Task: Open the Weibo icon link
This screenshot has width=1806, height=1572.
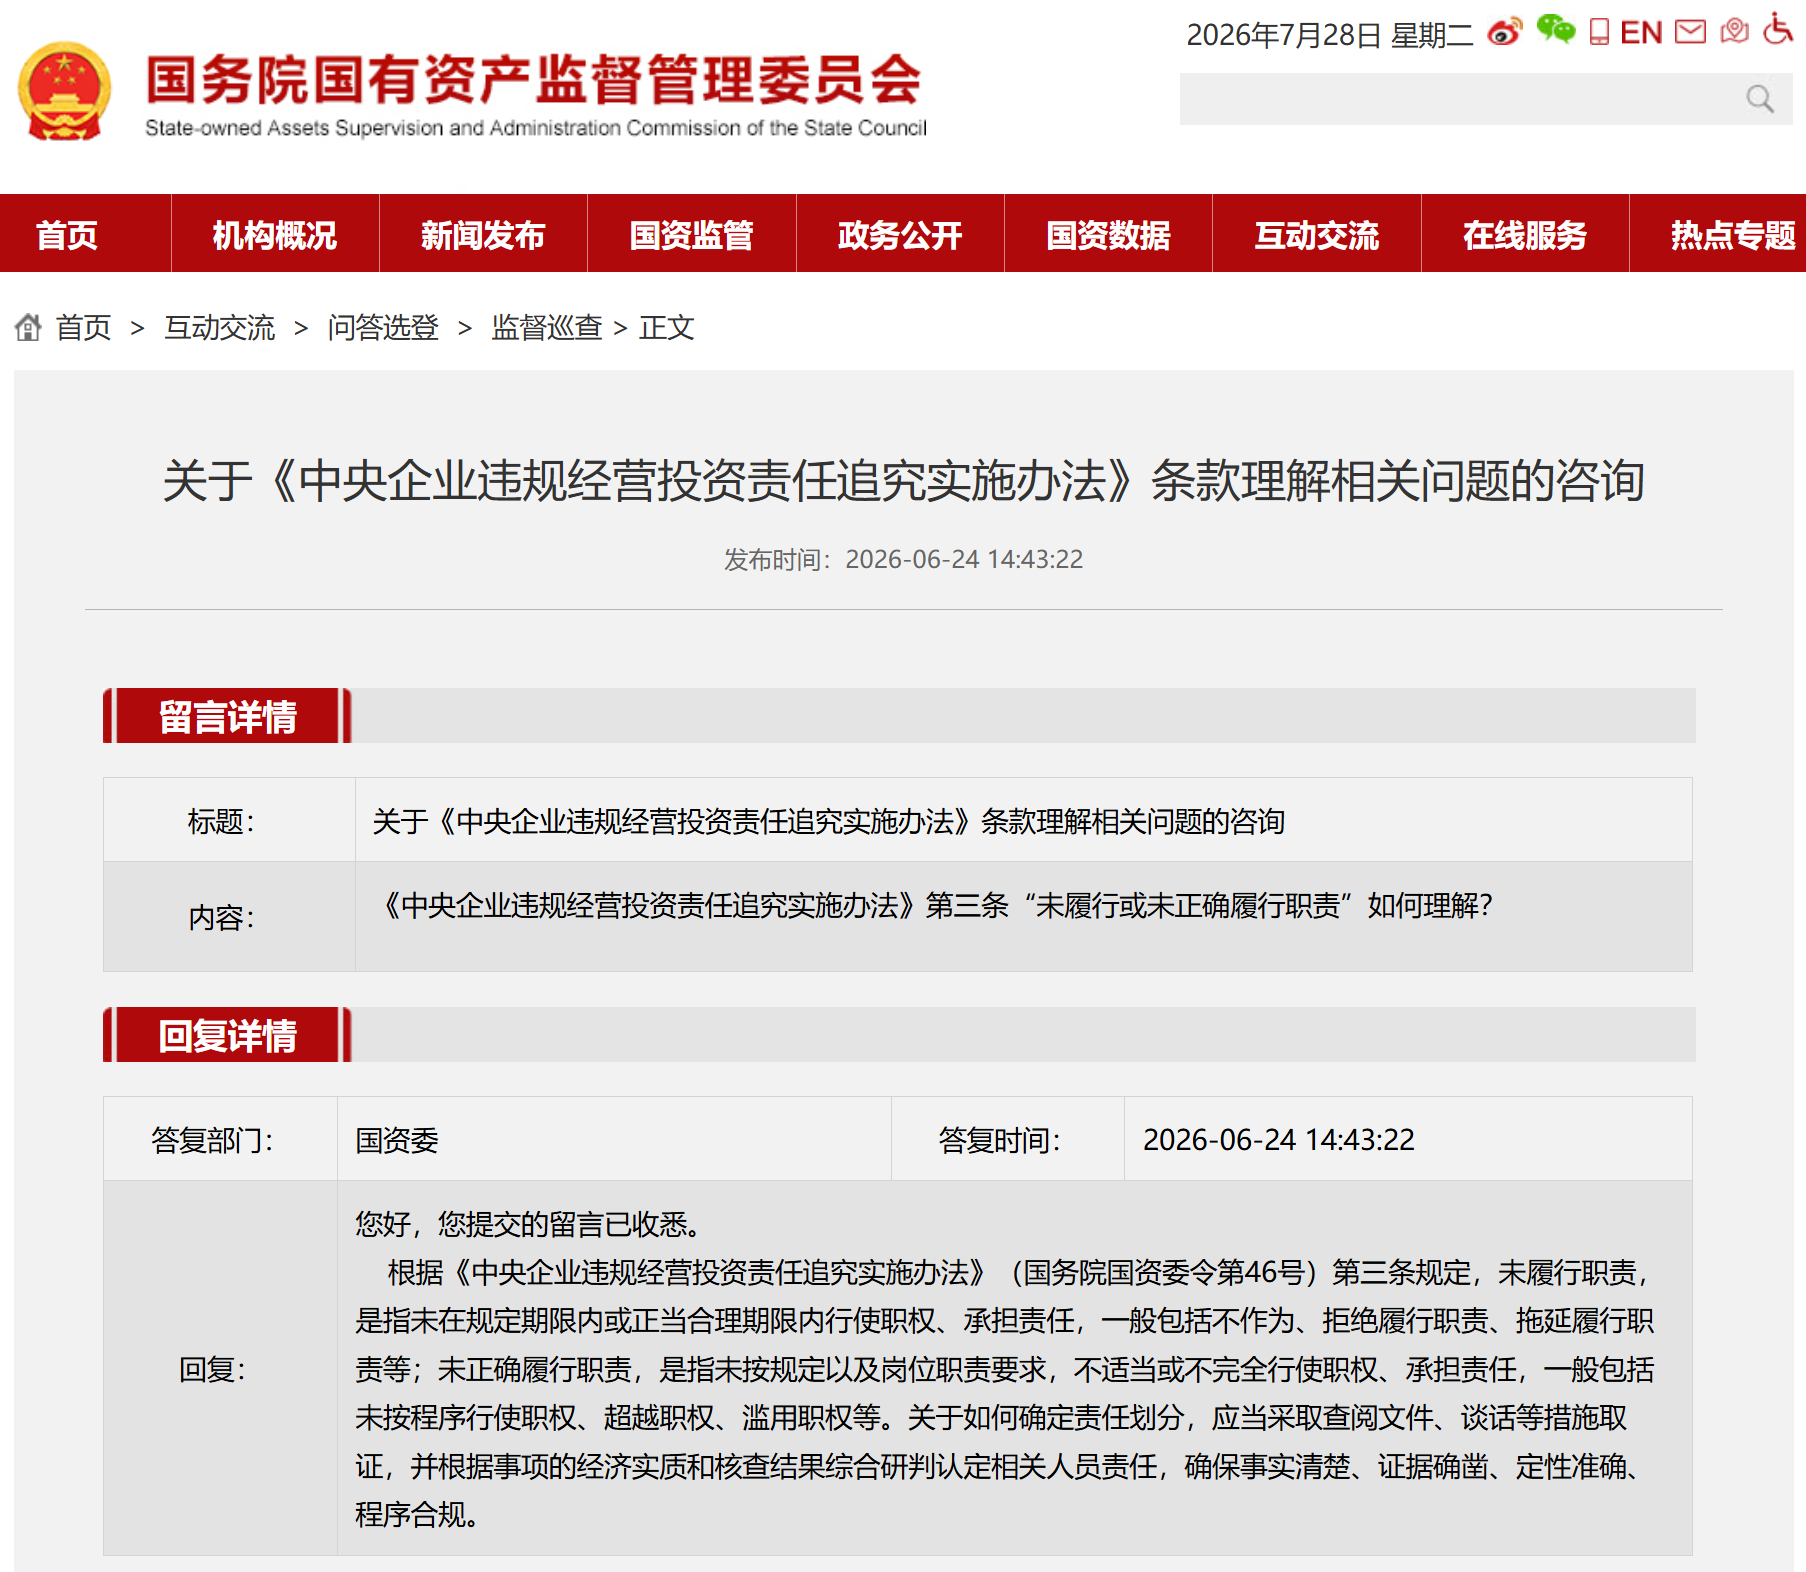Action: (x=1504, y=32)
